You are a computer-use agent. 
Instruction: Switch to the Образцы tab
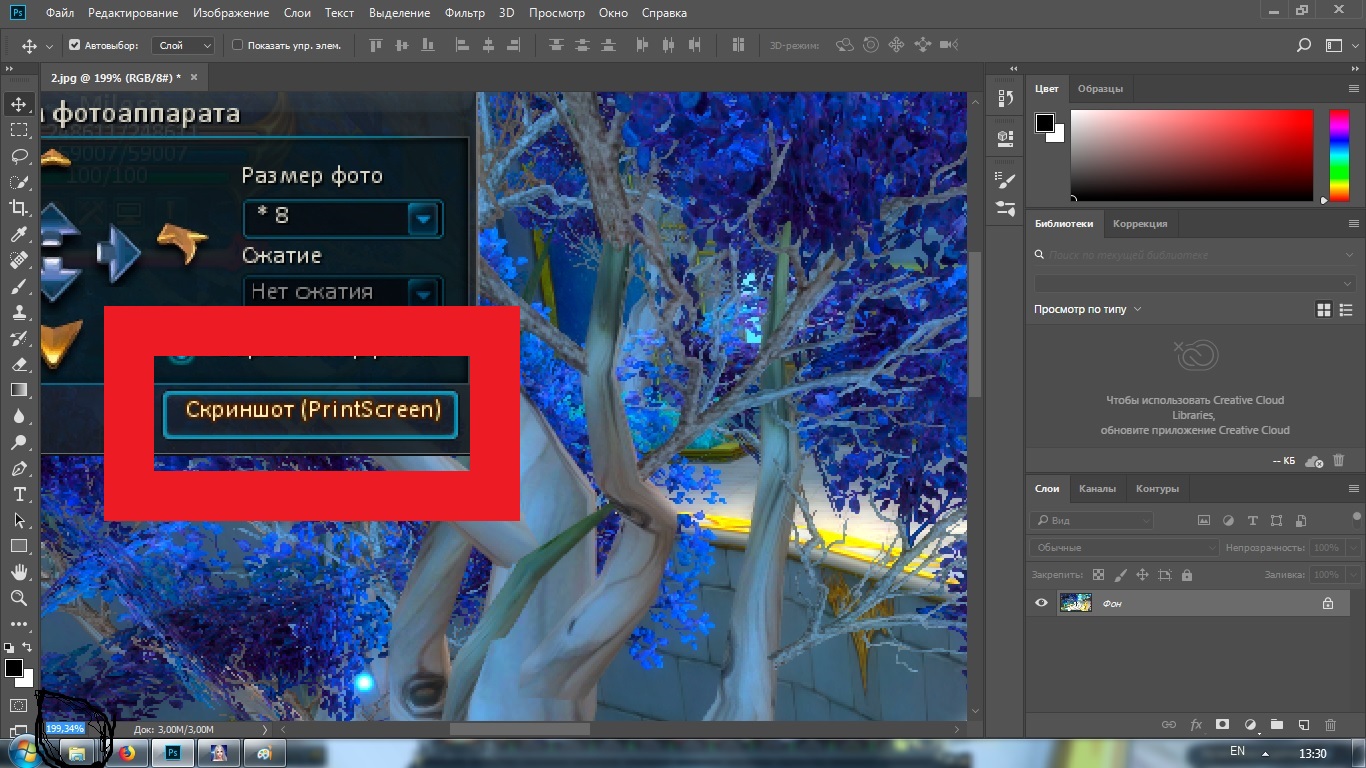[x=1100, y=89]
